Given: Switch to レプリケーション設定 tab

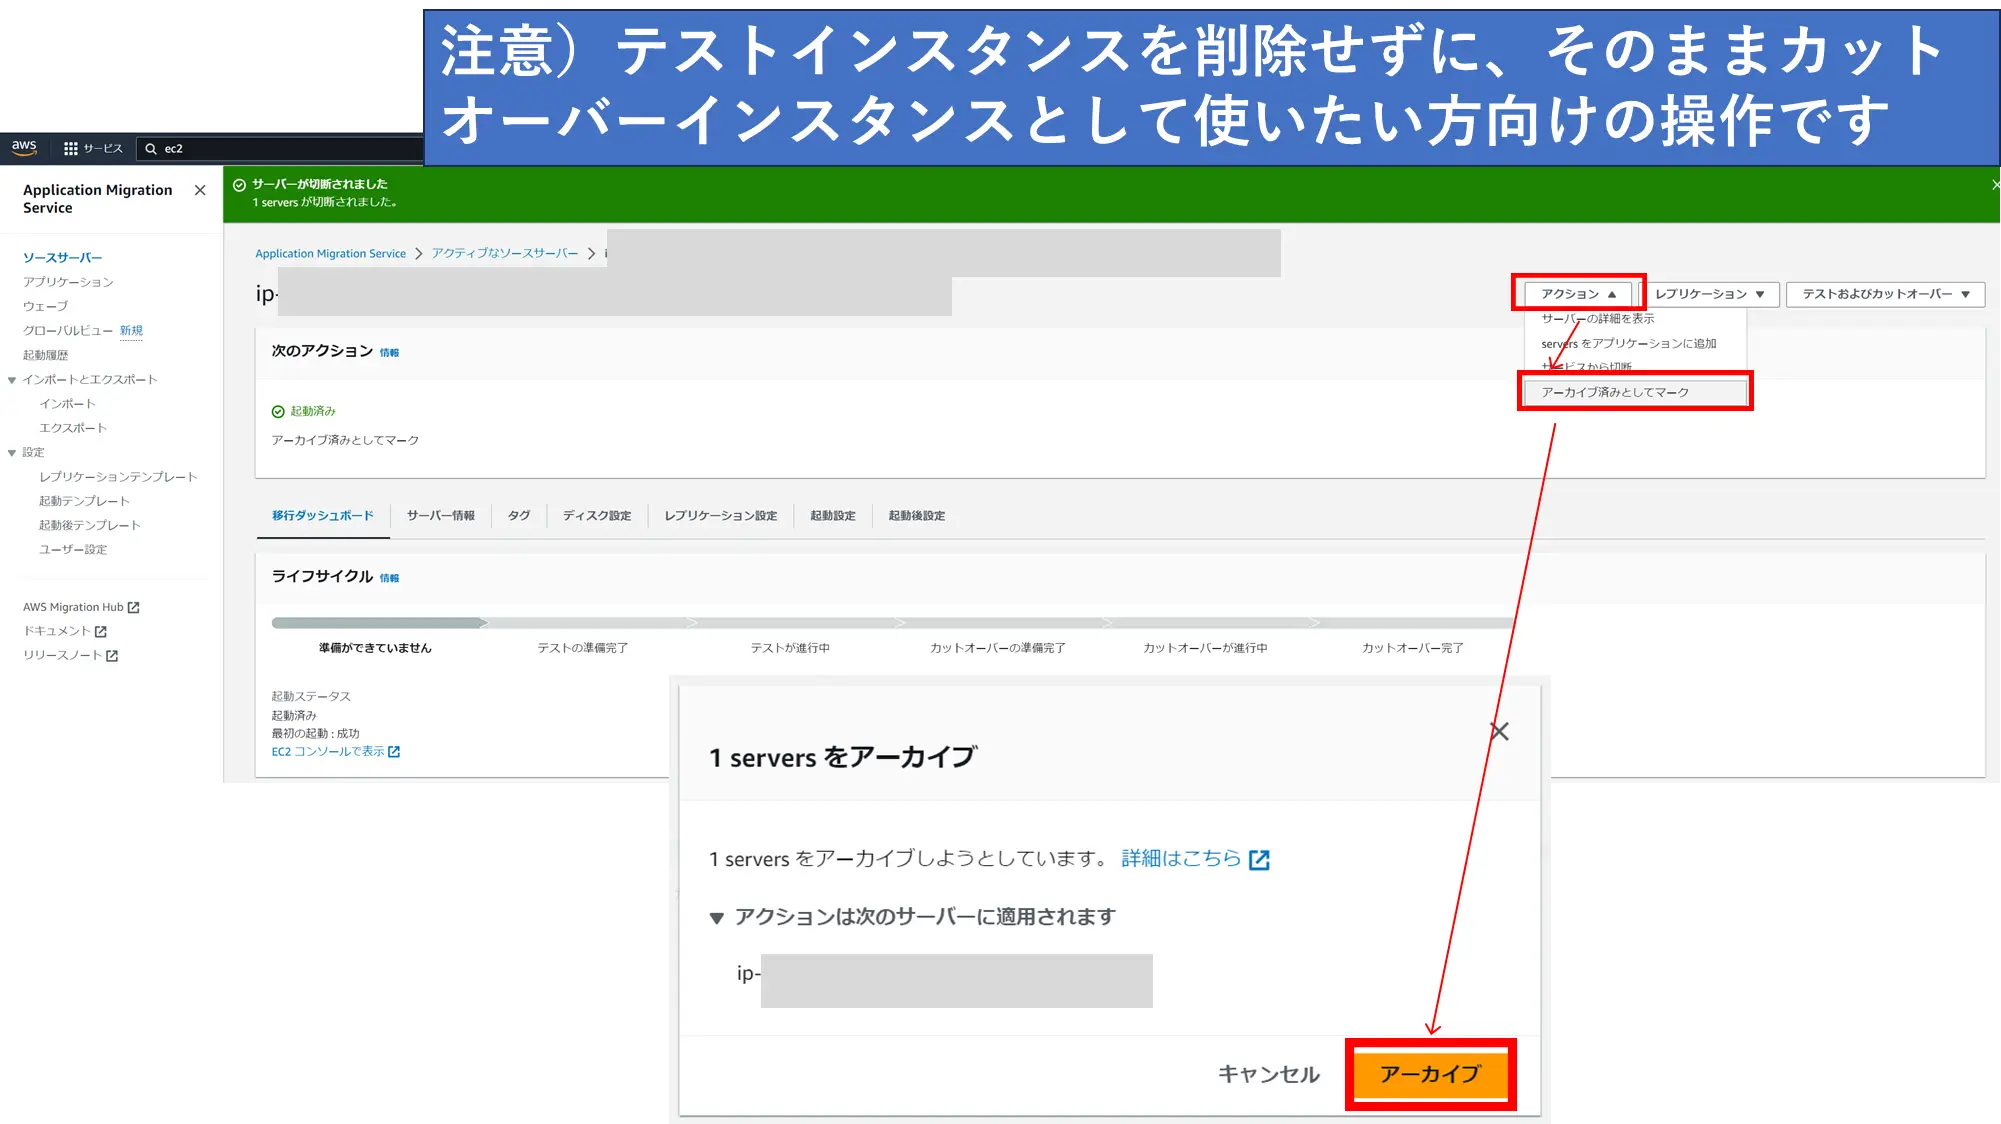Looking at the screenshot, I should pyautogui.click(x=721, y=516).
